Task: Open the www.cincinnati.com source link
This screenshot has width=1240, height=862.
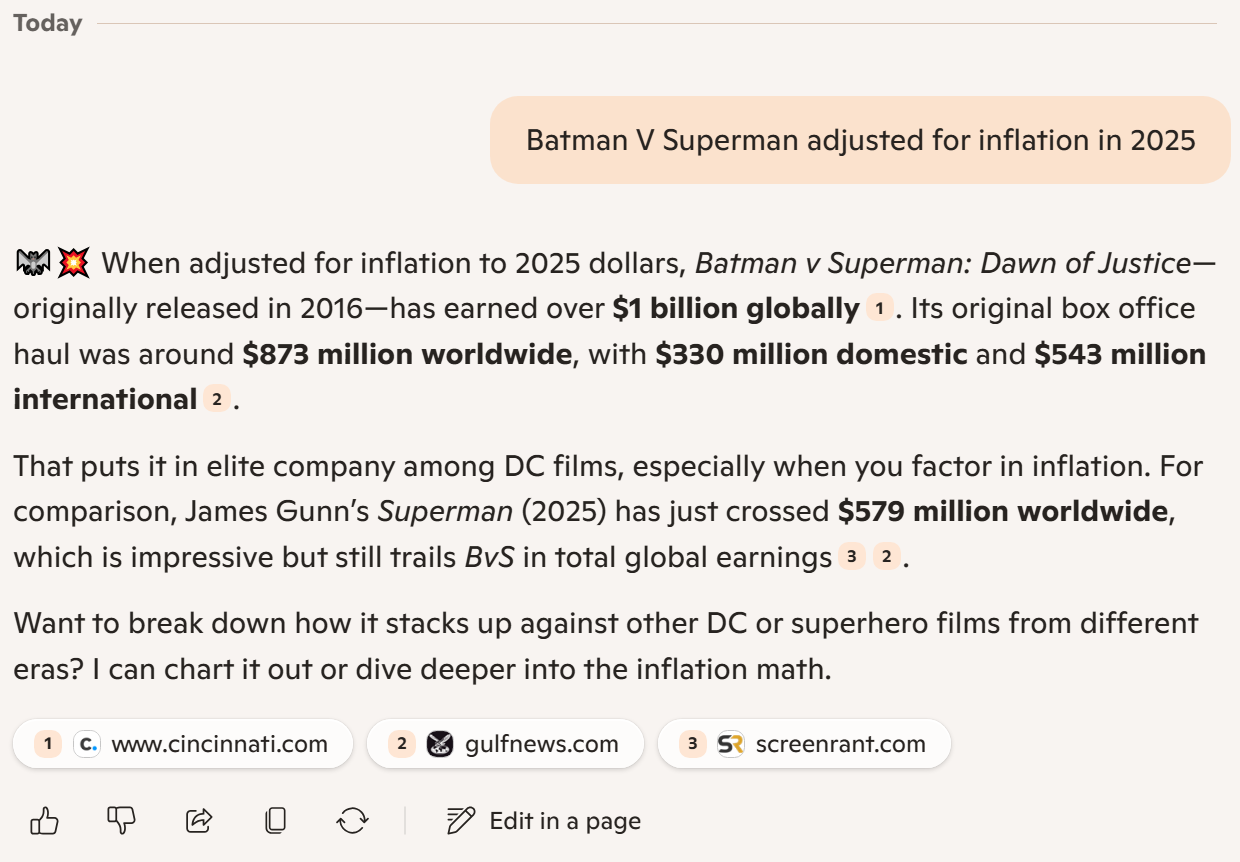Action: click(183, 744)
